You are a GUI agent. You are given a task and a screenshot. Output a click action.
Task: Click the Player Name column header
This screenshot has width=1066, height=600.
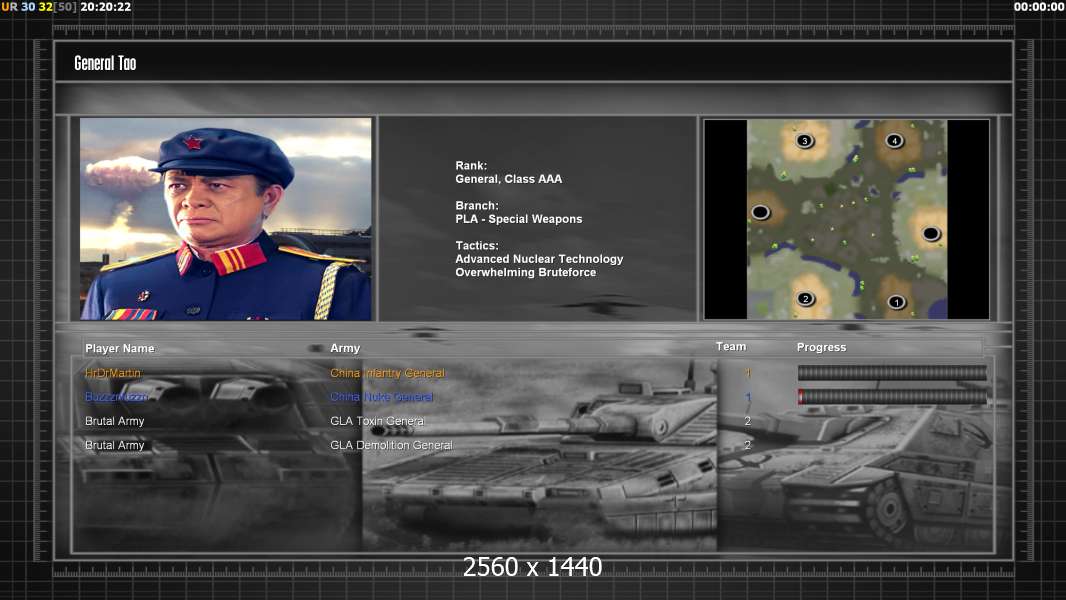[120, 348]
